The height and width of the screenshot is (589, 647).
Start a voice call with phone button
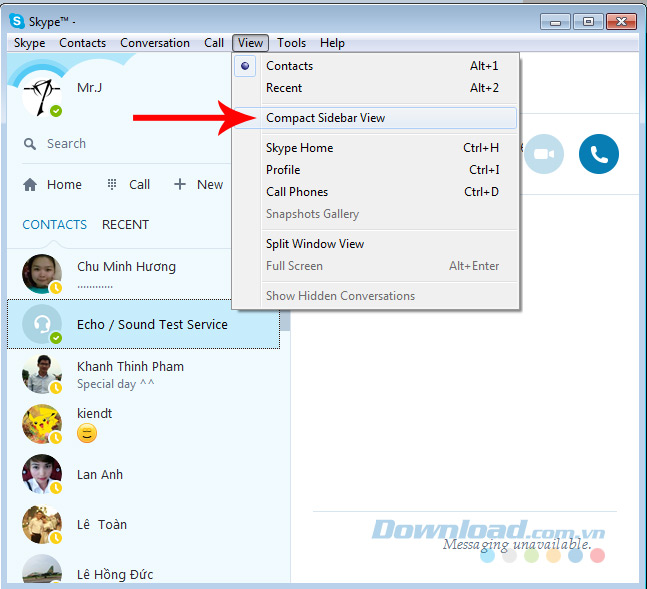(599, 154)
